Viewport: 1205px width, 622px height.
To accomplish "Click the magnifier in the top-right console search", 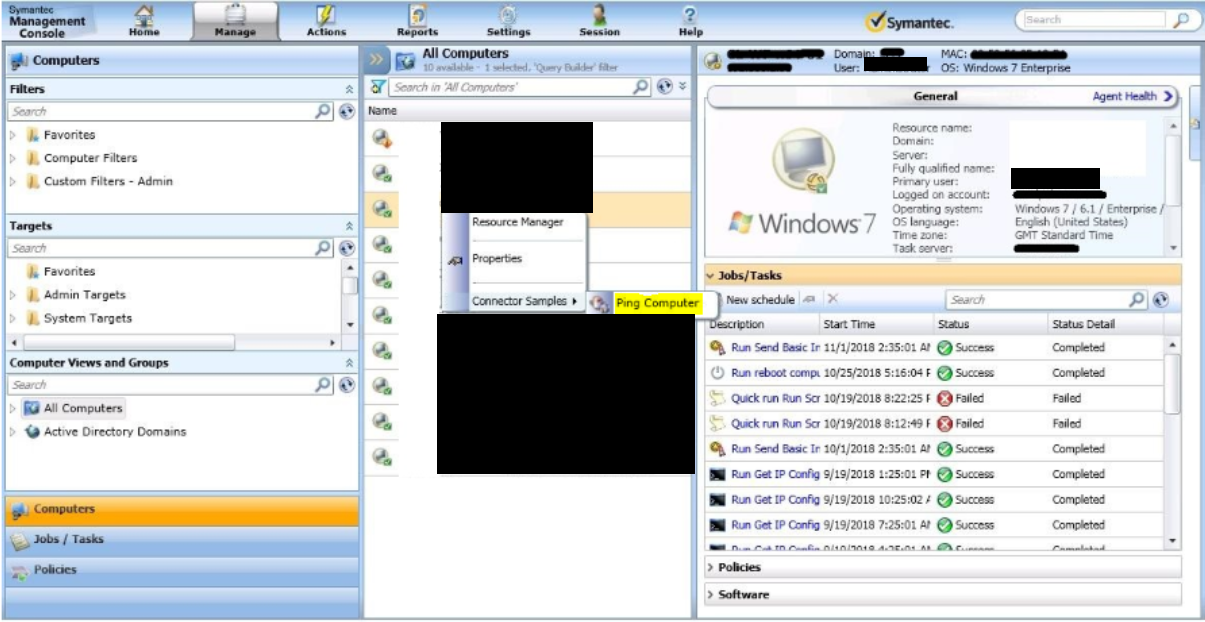I will pos(1181,19).
